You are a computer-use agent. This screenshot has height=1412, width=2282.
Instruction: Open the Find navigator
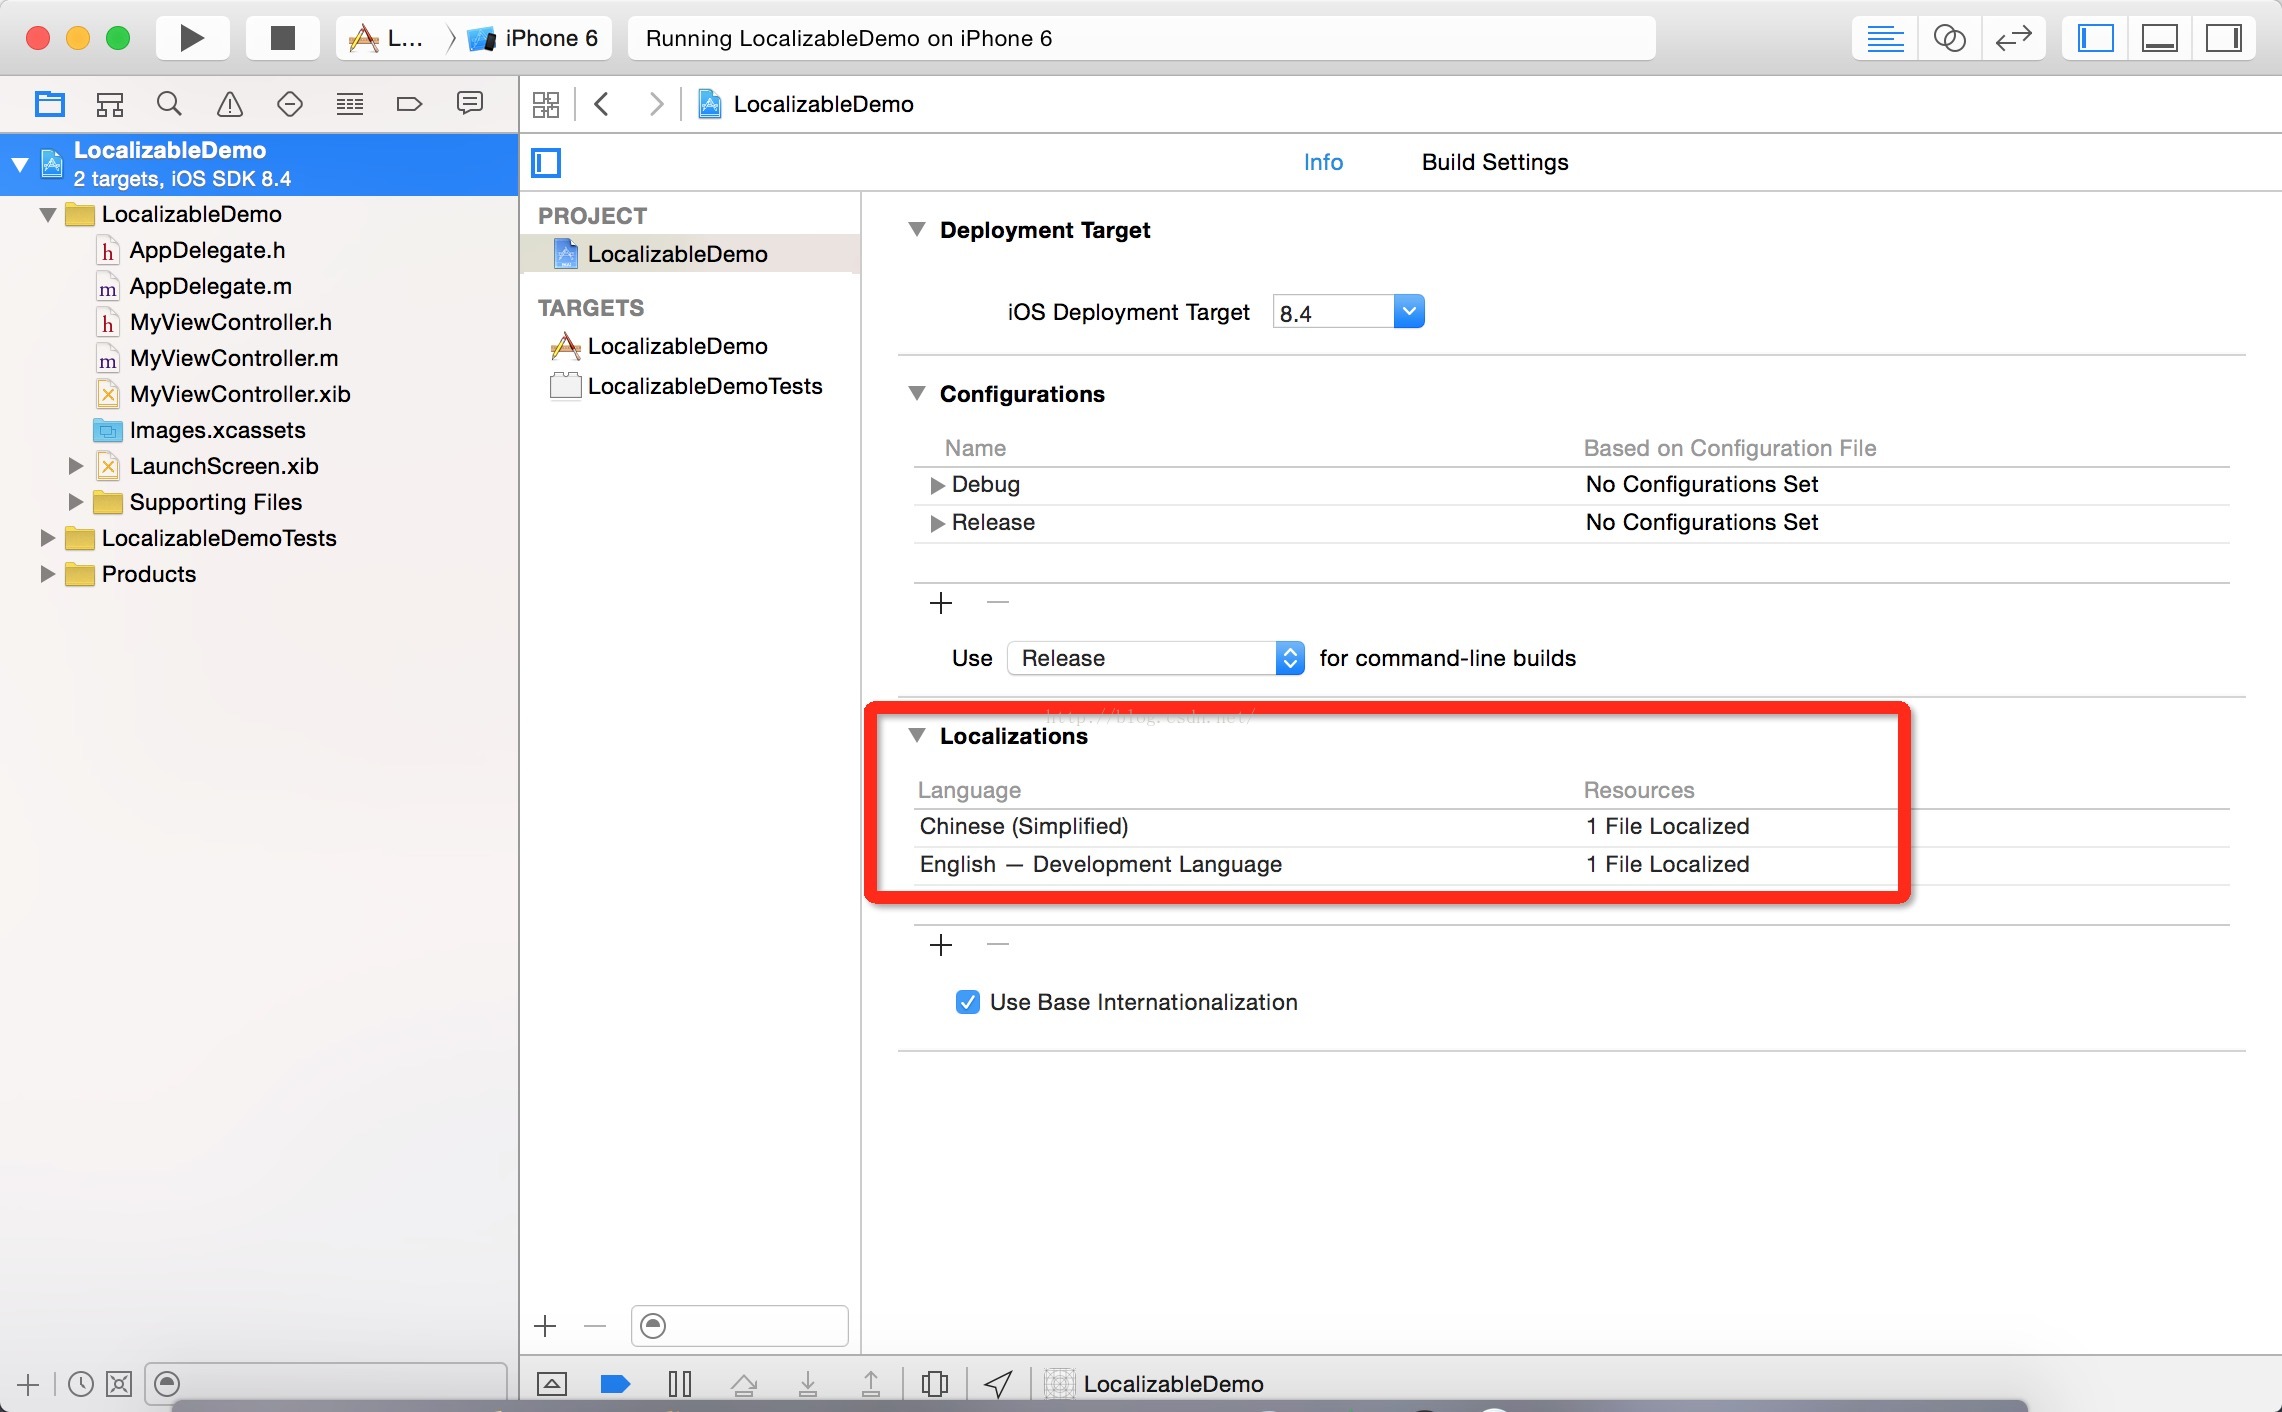tap(169, 103)
